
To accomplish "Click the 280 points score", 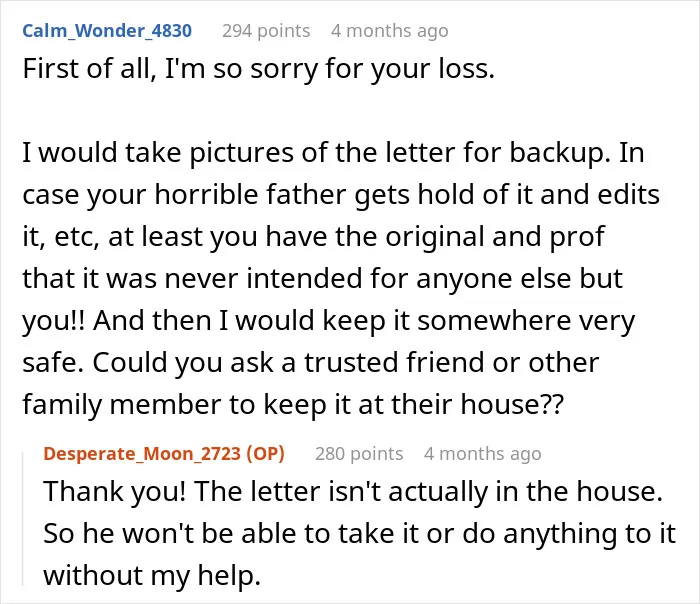I will 359,454.
